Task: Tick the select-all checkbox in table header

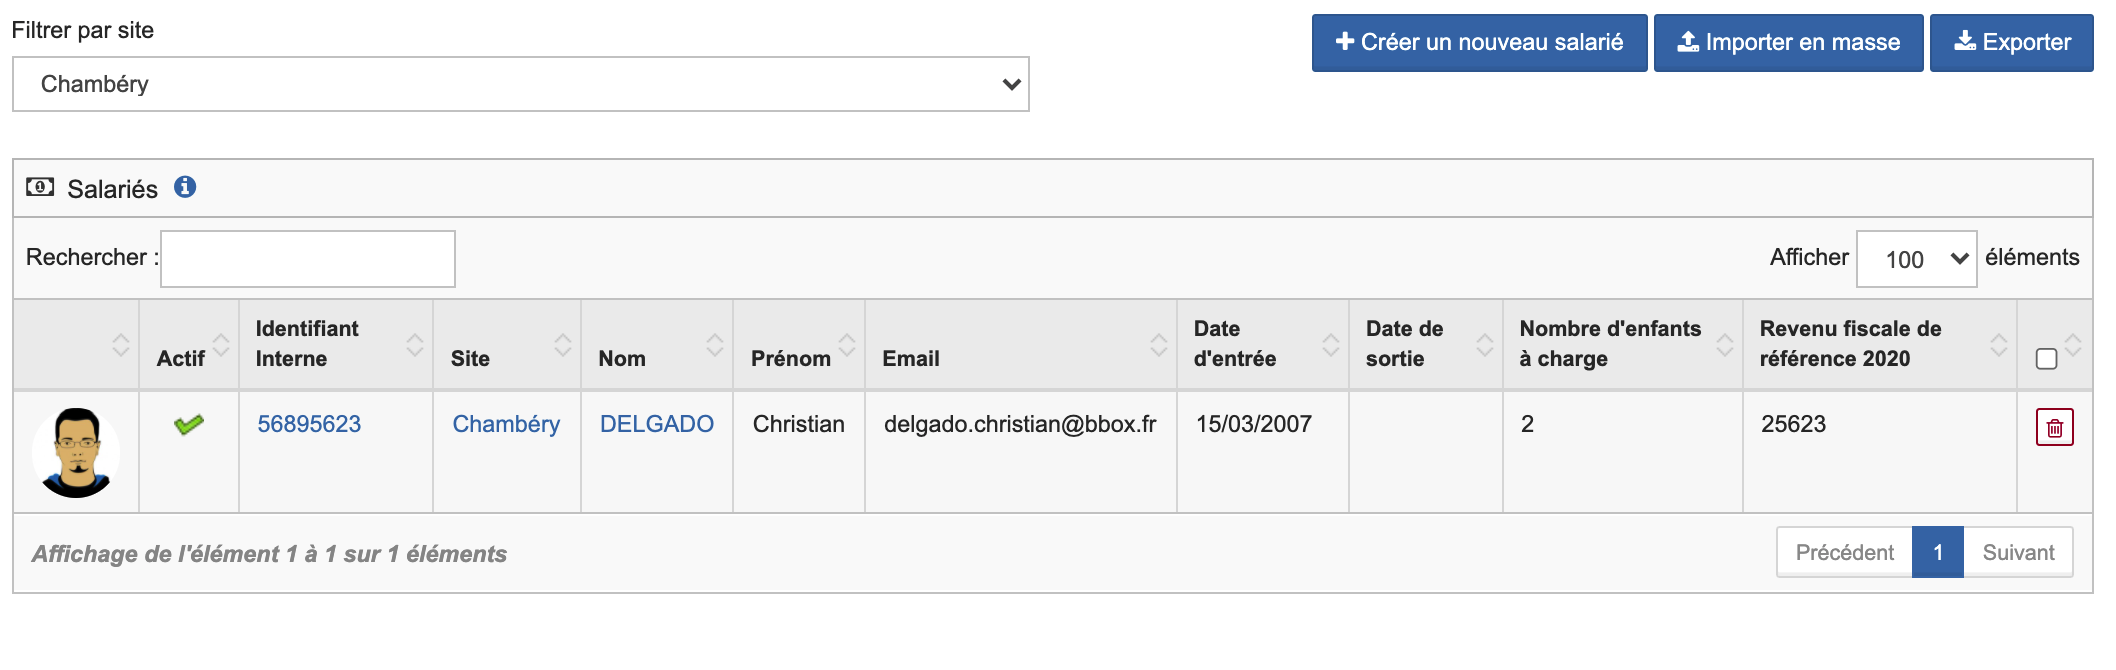Action: (2046, 359)
